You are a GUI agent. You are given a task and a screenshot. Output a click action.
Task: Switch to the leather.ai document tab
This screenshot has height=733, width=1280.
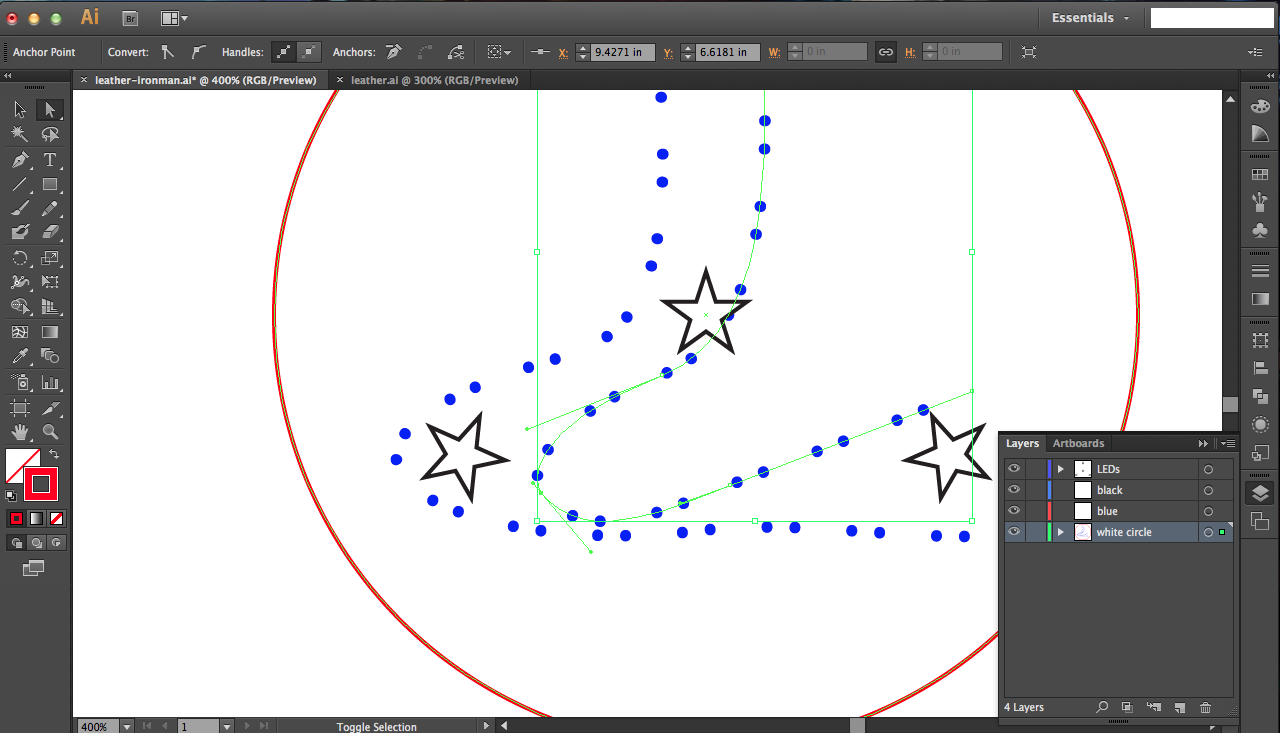434,80
